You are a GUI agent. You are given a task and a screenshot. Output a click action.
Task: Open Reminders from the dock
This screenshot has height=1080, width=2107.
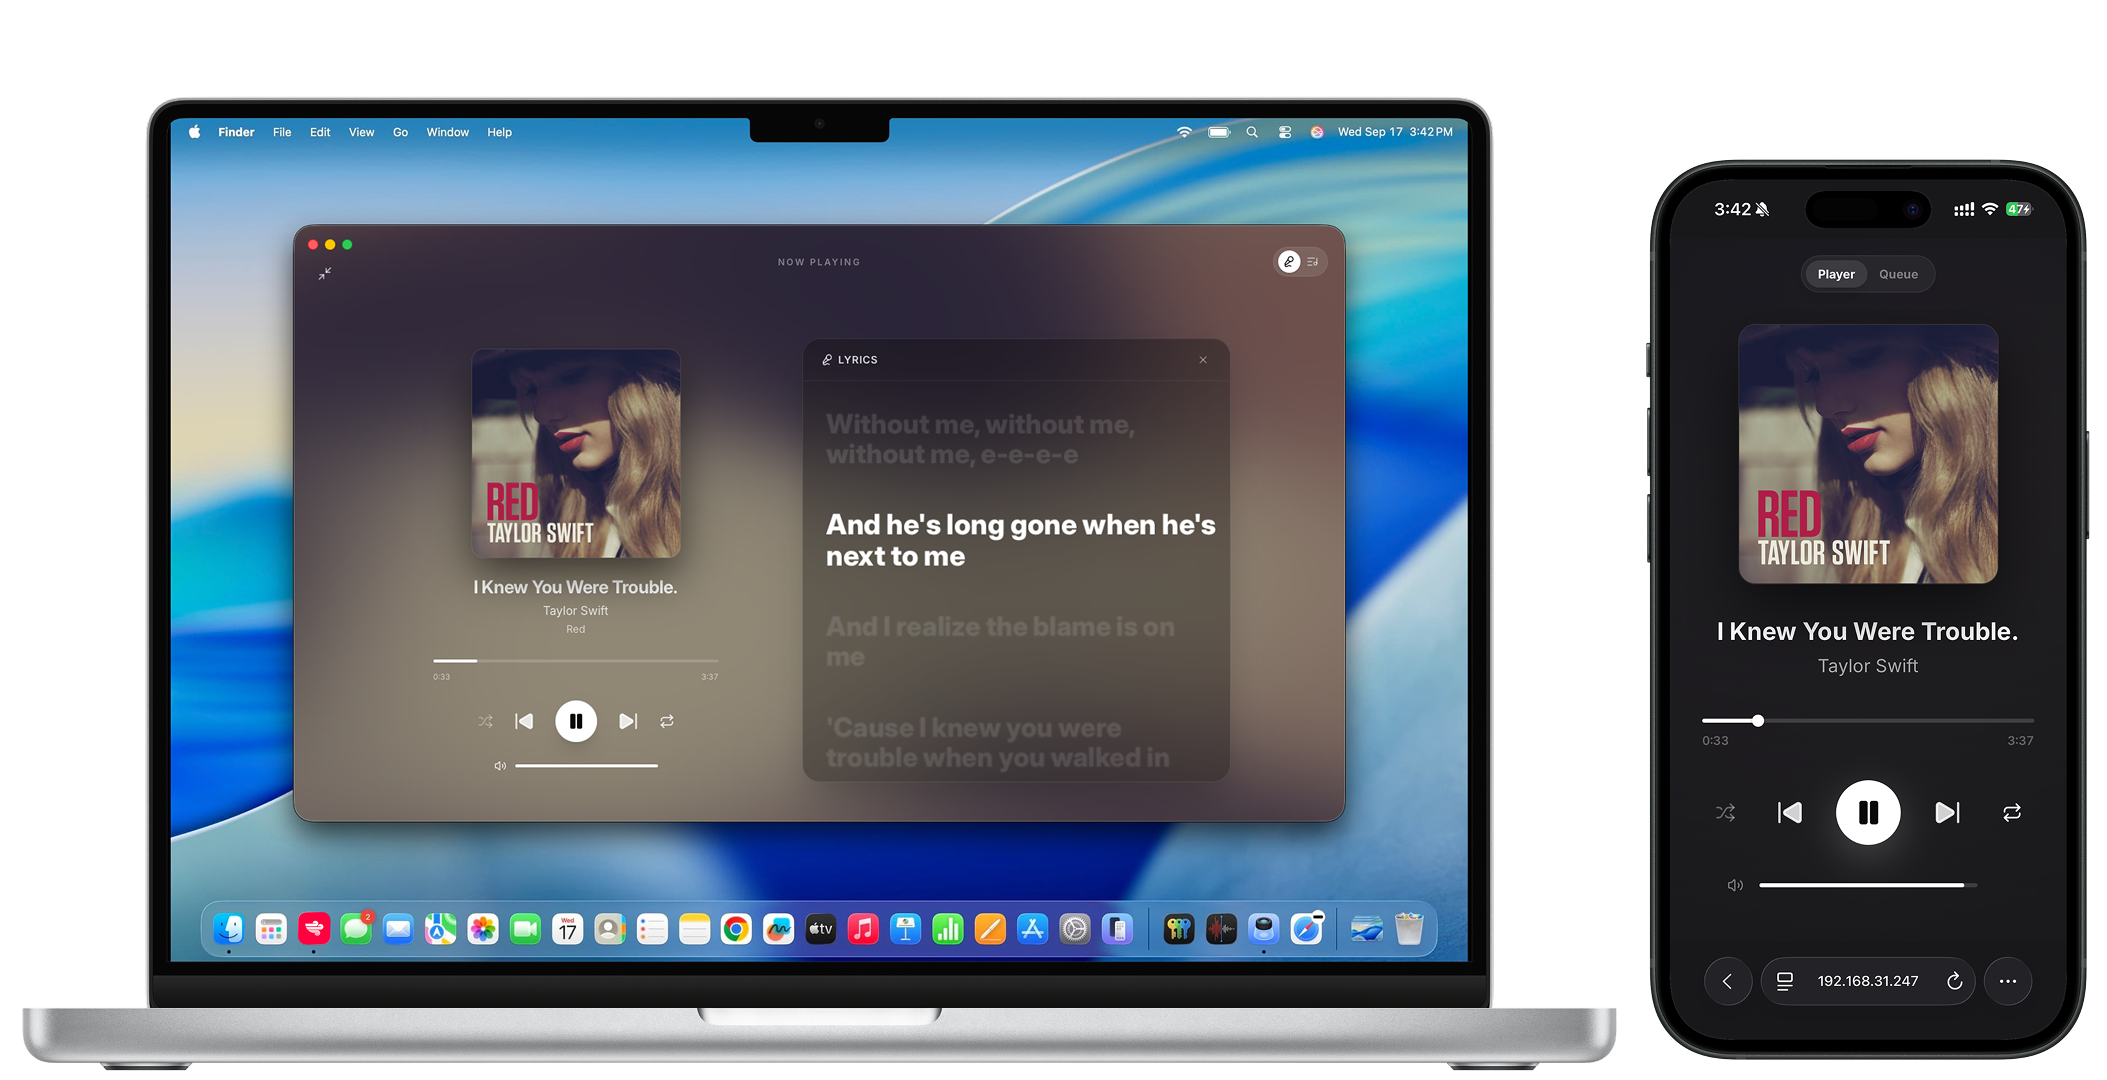point(652,929)
